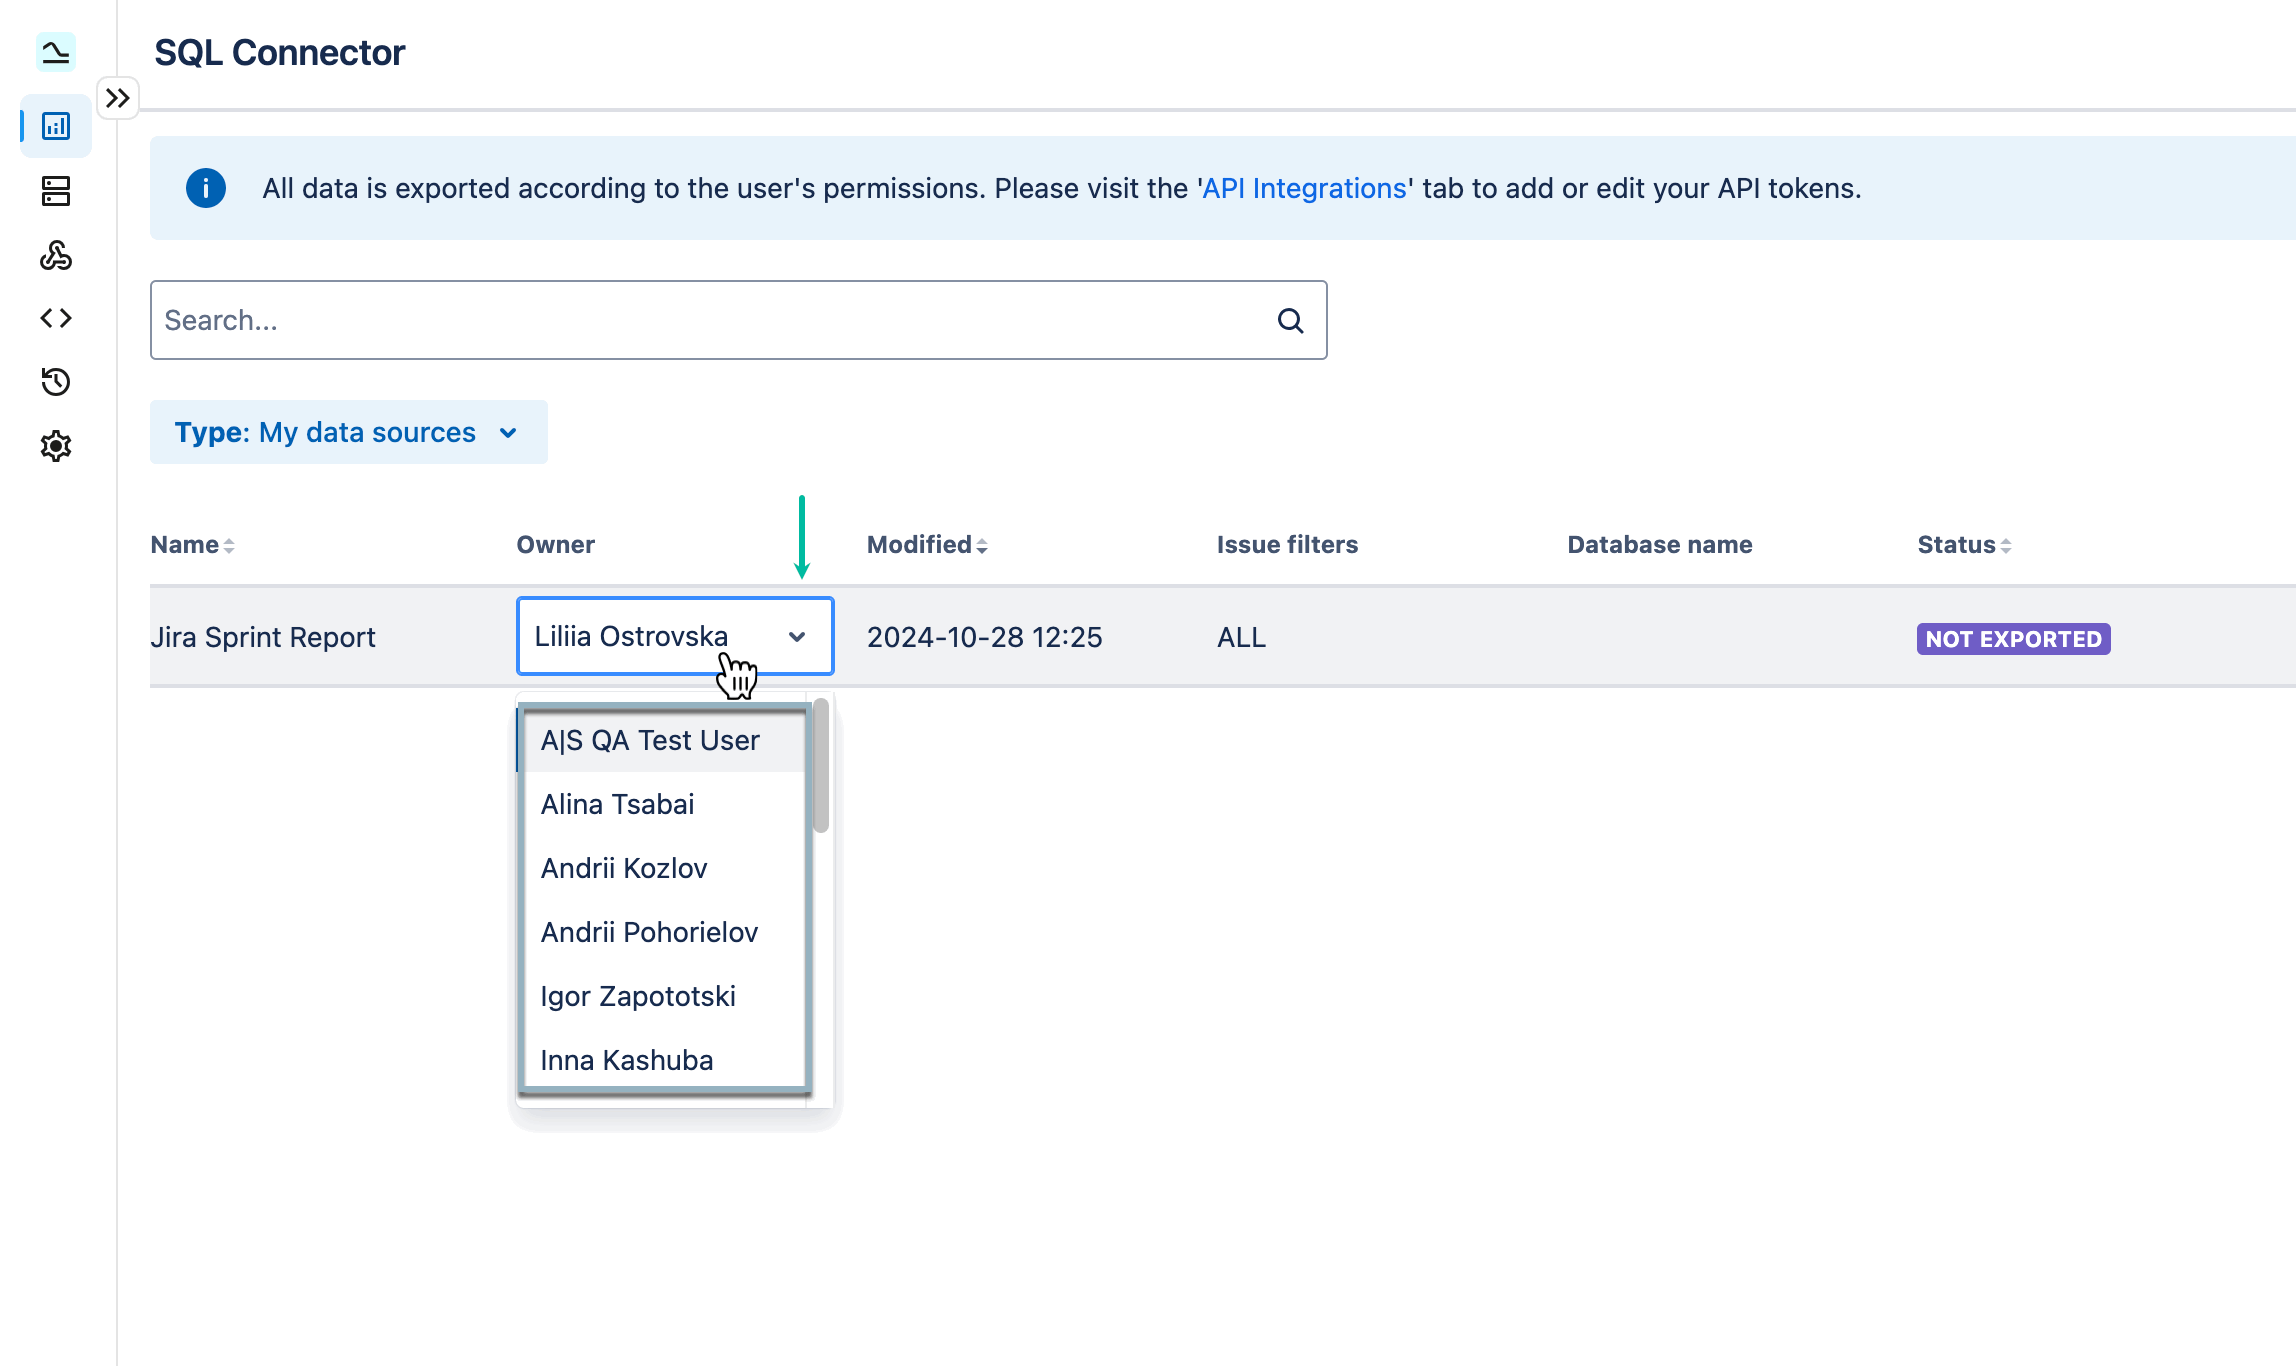Click the blue info icon in banner
The width and height of the screenshot is (2296, 1366).
206,188
